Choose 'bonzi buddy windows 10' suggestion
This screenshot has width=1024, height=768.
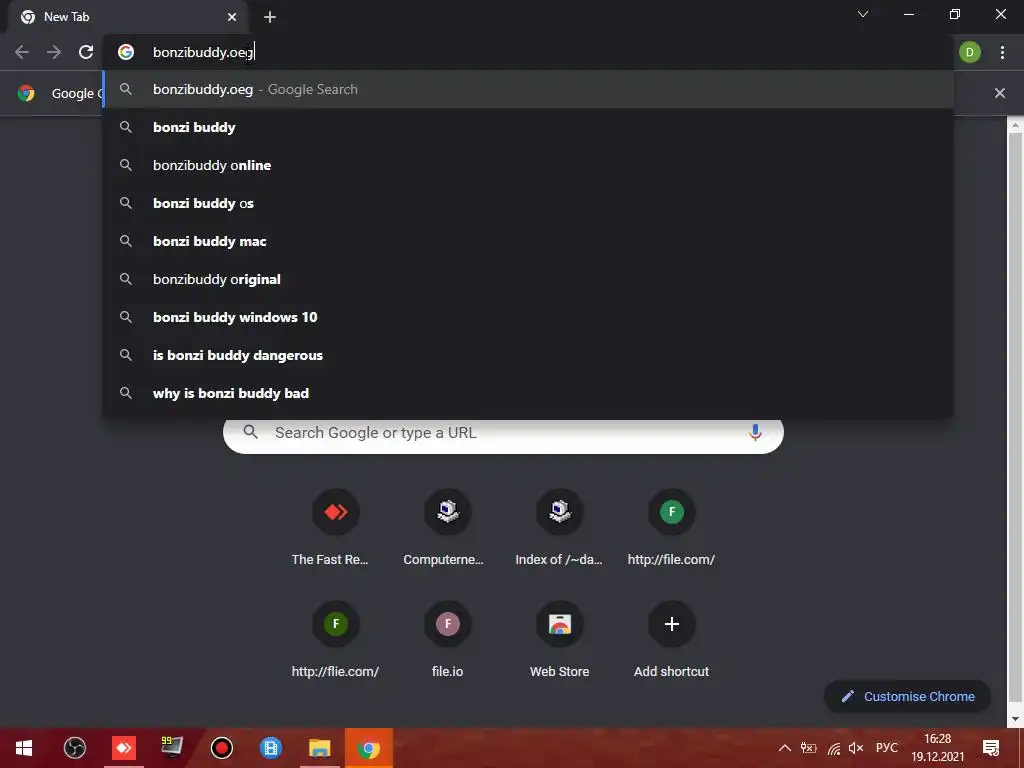tap(528, 317)
